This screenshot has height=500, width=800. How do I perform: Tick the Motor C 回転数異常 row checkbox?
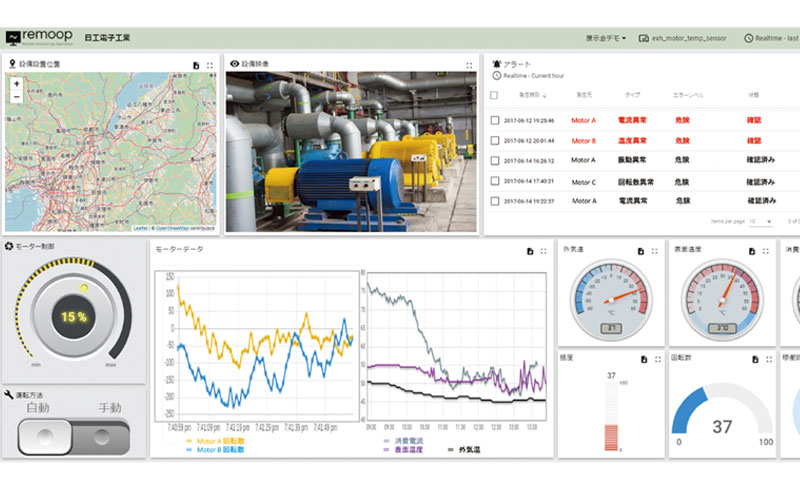495,181
